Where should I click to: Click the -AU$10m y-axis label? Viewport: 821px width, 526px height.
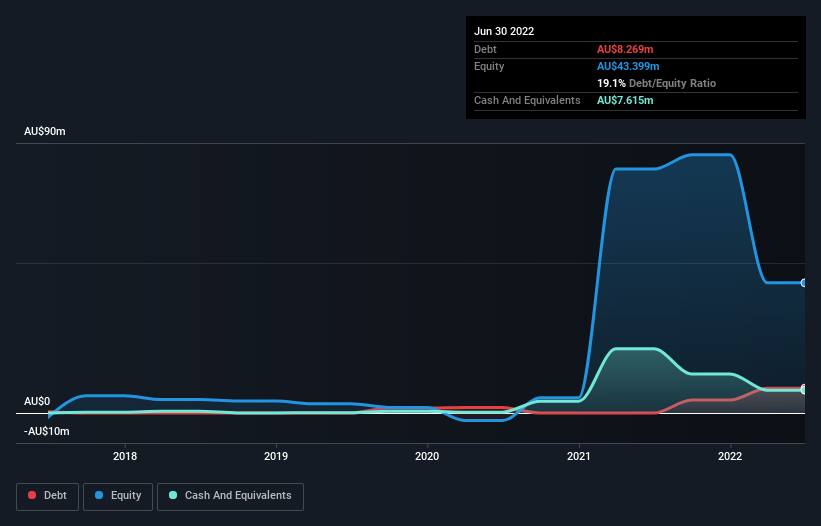tap(47, 431)
